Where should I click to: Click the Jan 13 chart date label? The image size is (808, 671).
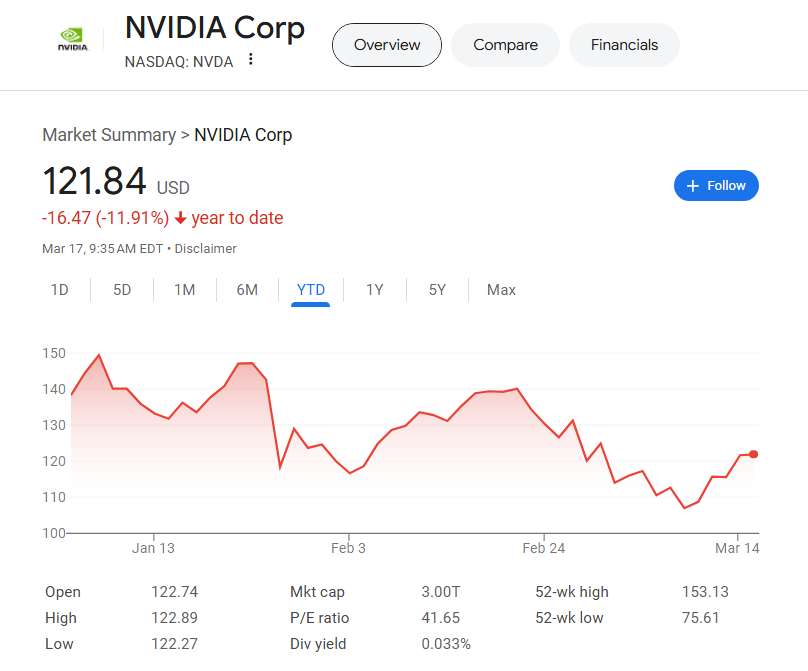(153, 548)
